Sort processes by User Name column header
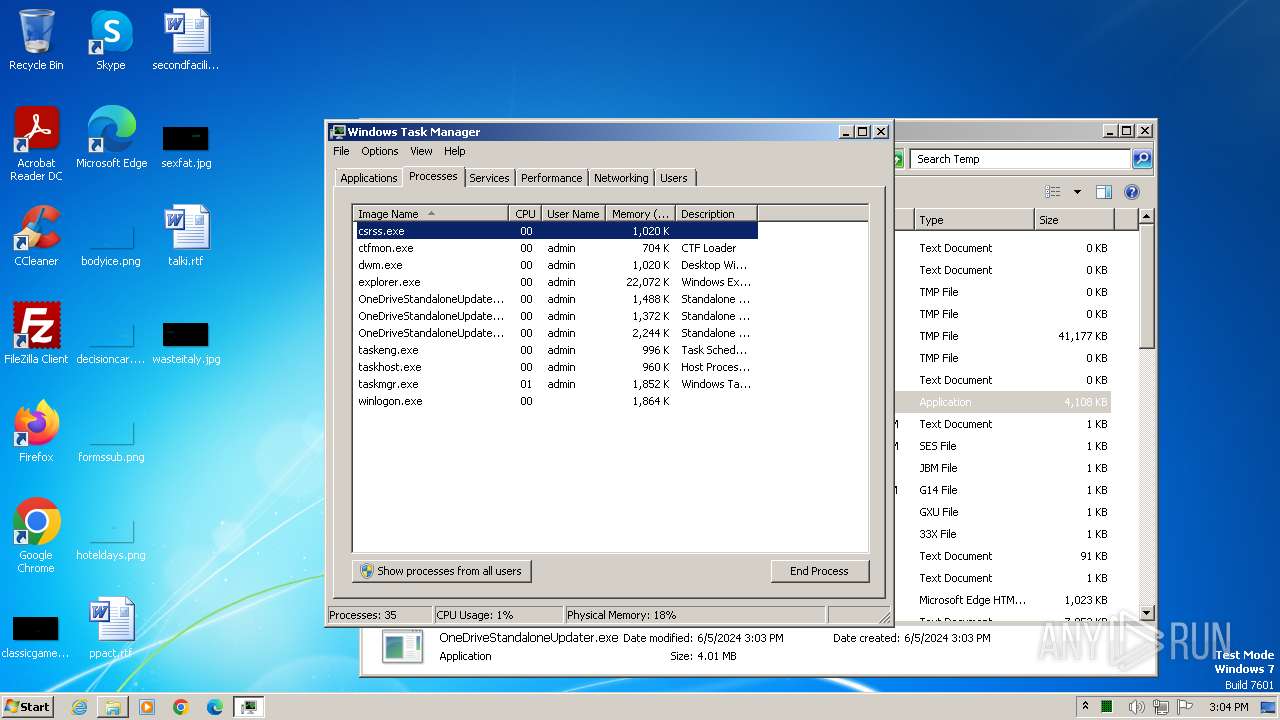 tap(573, 214)
